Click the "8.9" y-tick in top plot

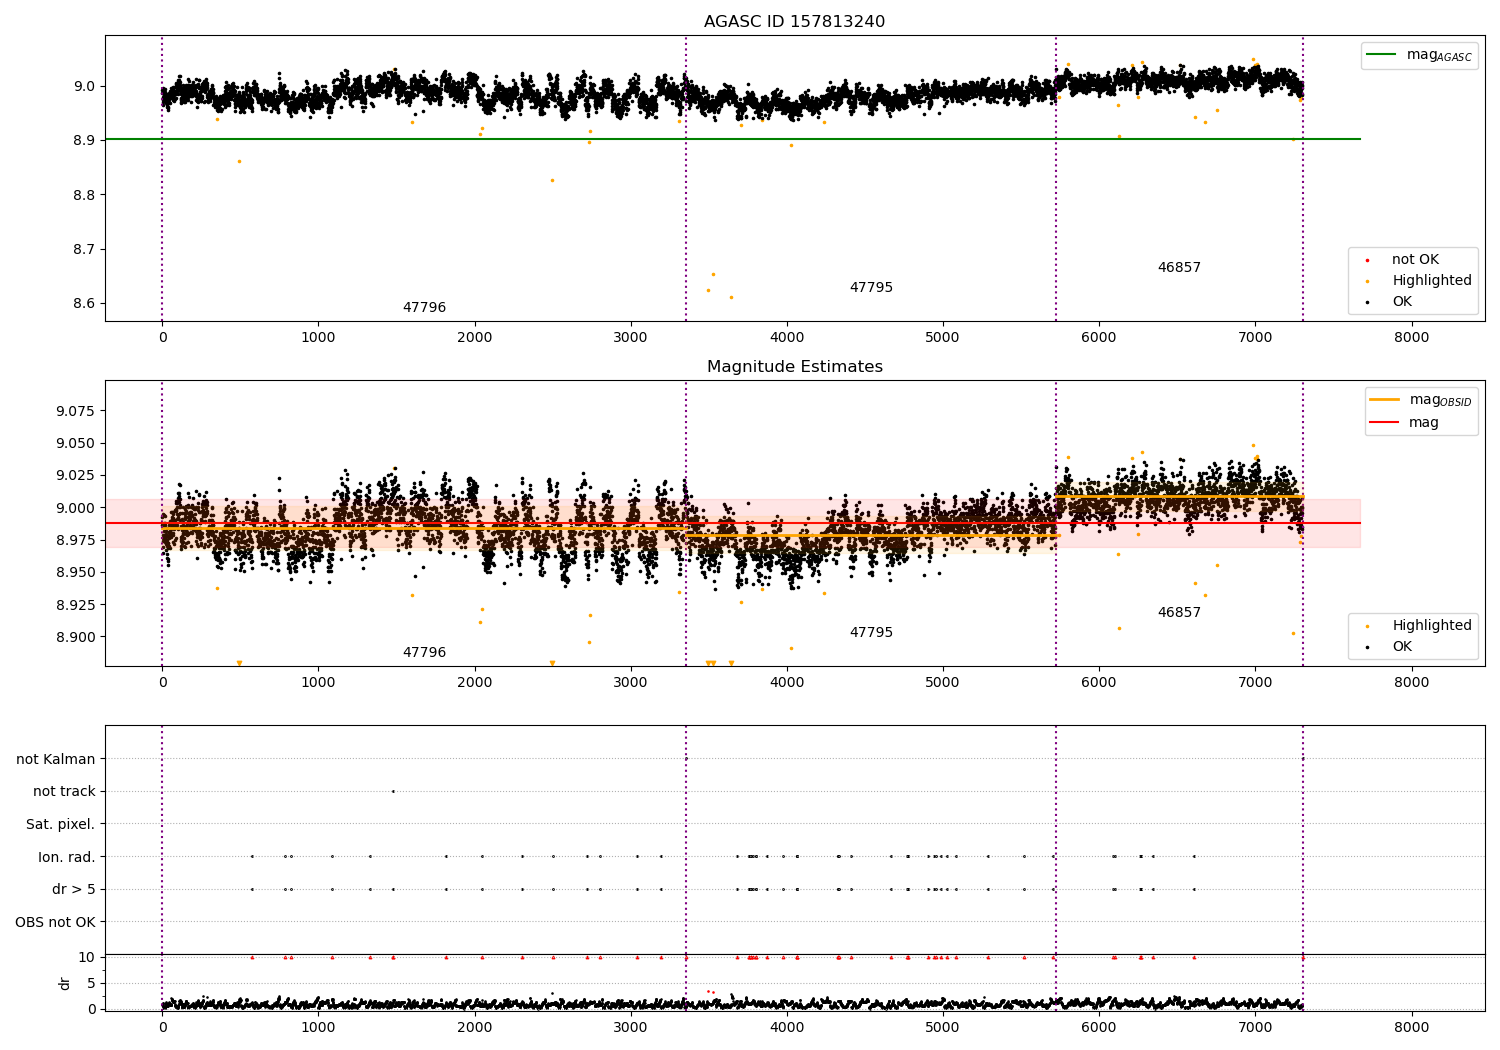pyautogui.click(x=84, y=141)
